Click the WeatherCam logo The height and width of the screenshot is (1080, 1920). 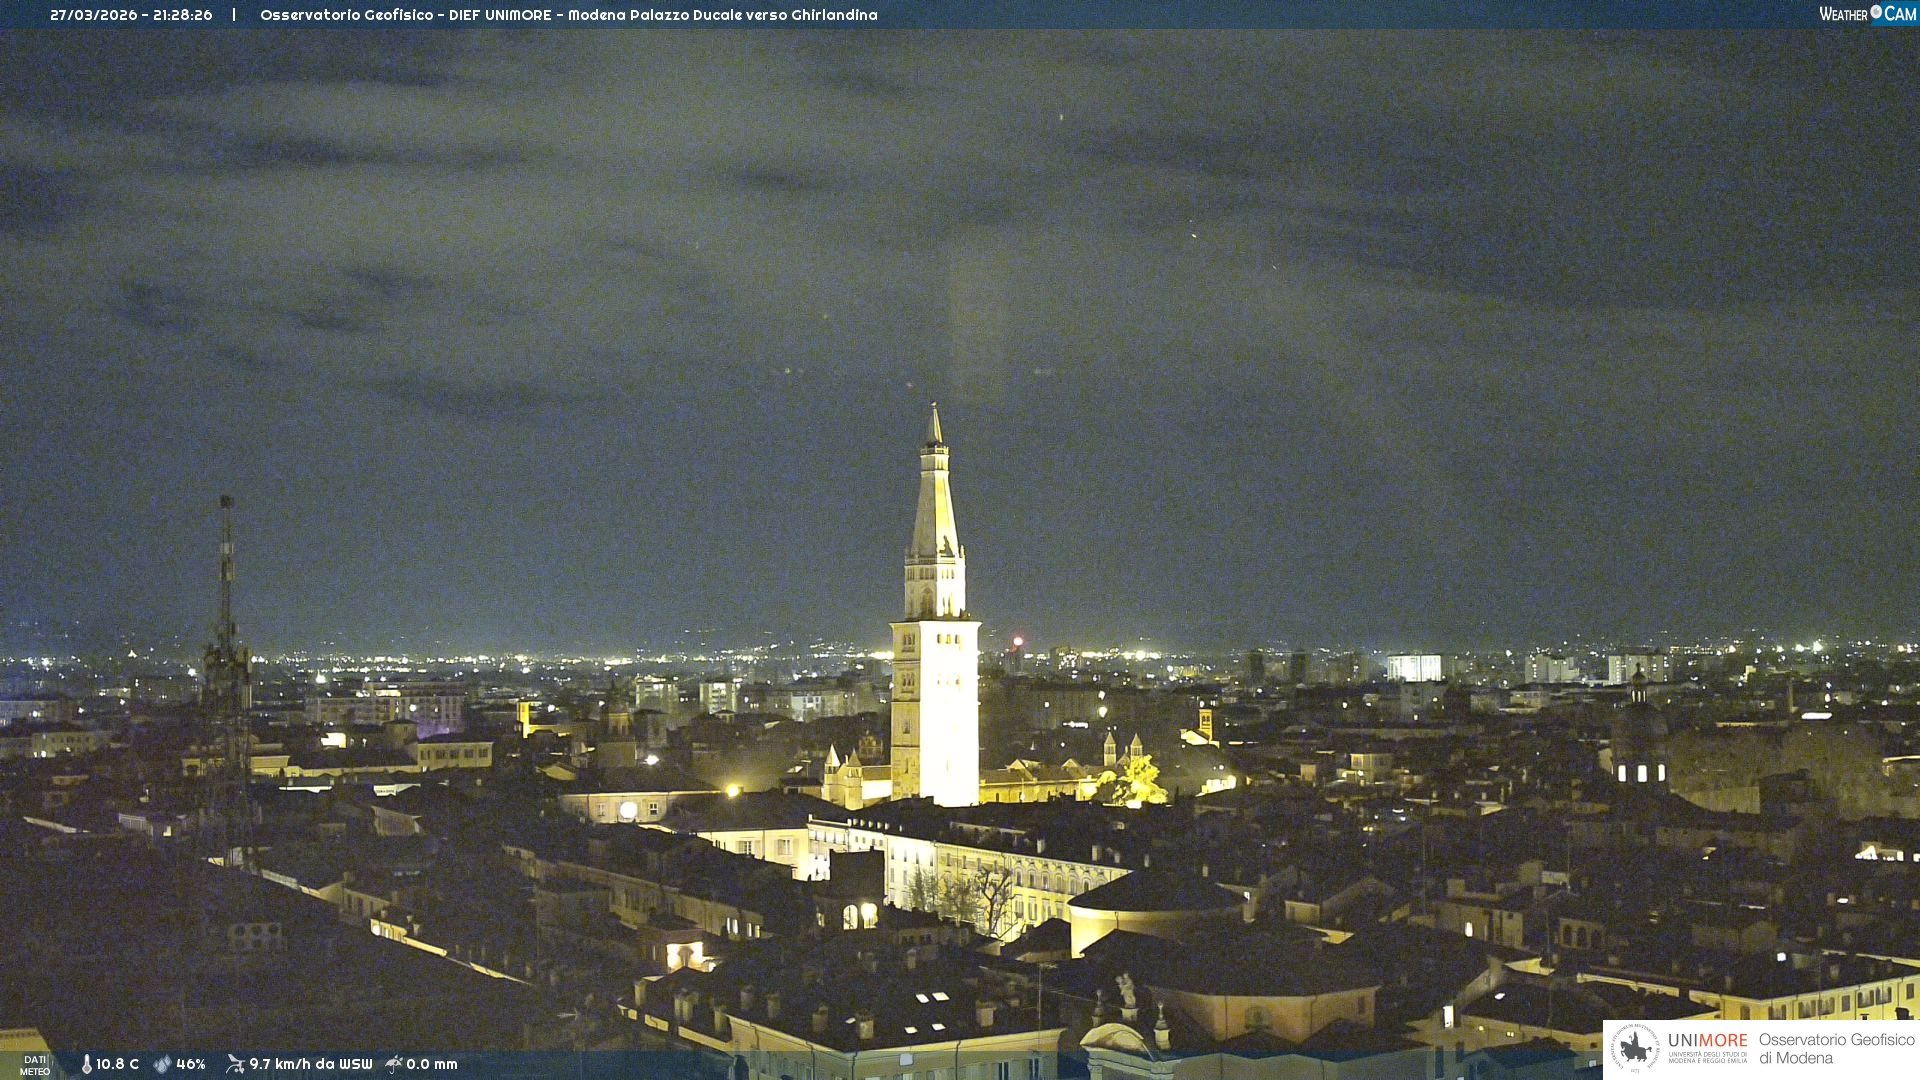[x=1867, y=14]
